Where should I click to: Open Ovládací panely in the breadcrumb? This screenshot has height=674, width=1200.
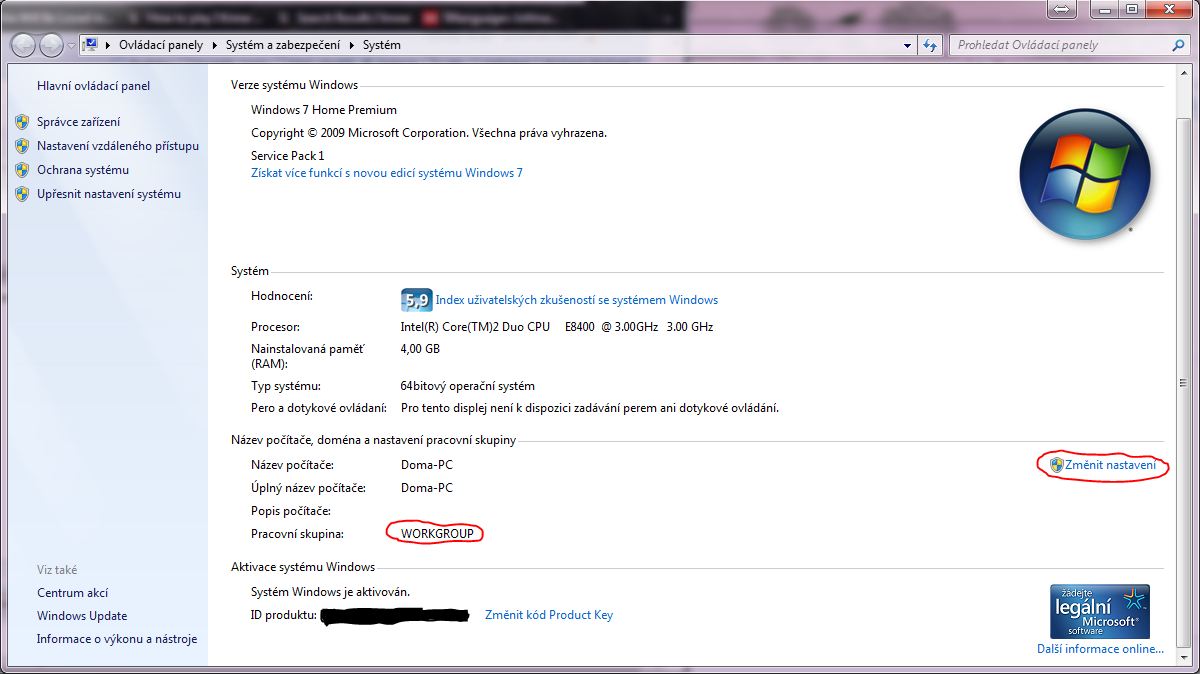(160, 45)
